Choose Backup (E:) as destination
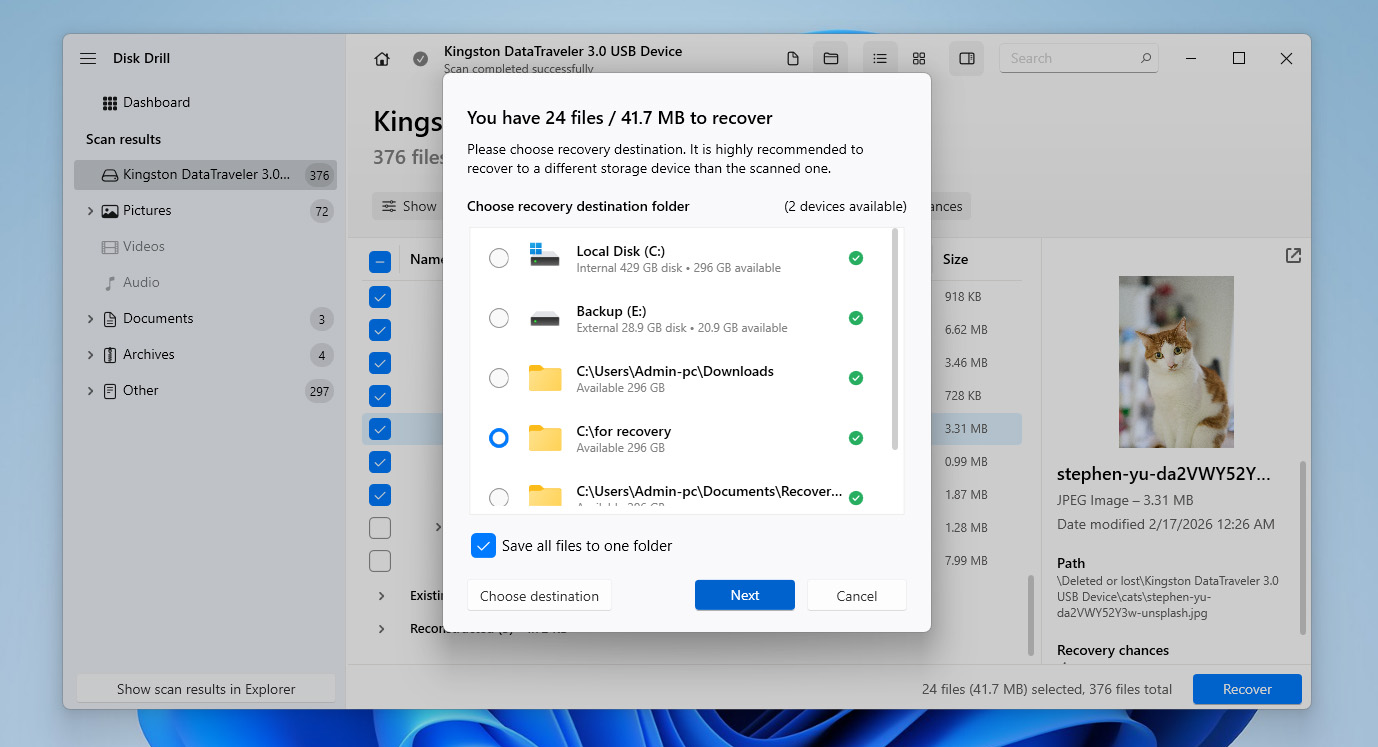The width and height of the screenshot is (1378, 747). (x=498, y=318)
